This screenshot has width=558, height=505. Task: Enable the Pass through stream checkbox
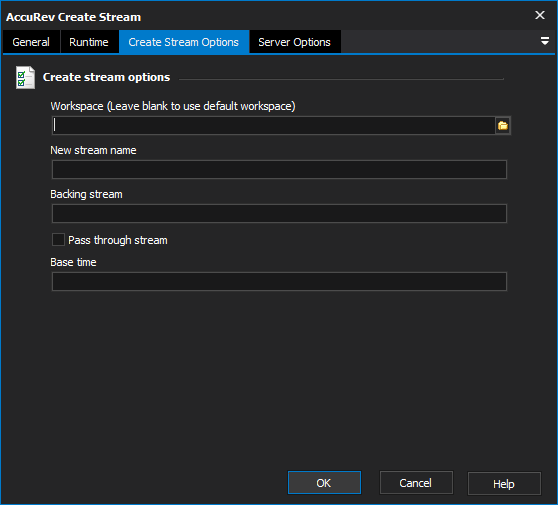(x=58, y=240)
